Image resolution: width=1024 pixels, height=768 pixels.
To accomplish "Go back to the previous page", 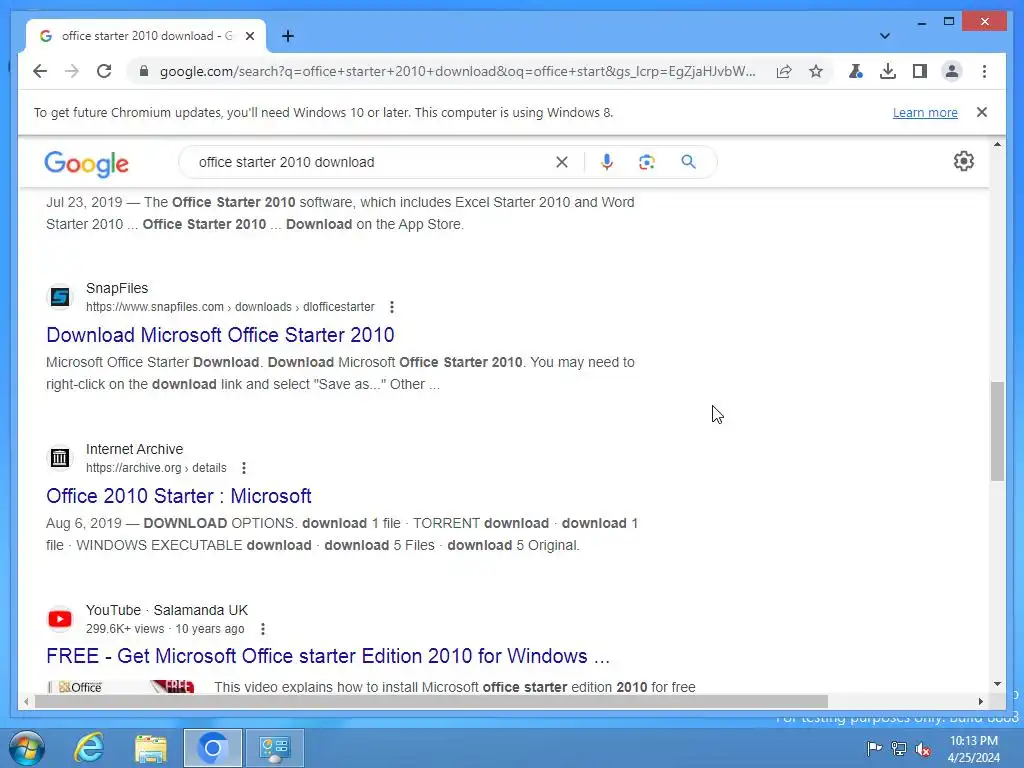I will tap(40, 71).
